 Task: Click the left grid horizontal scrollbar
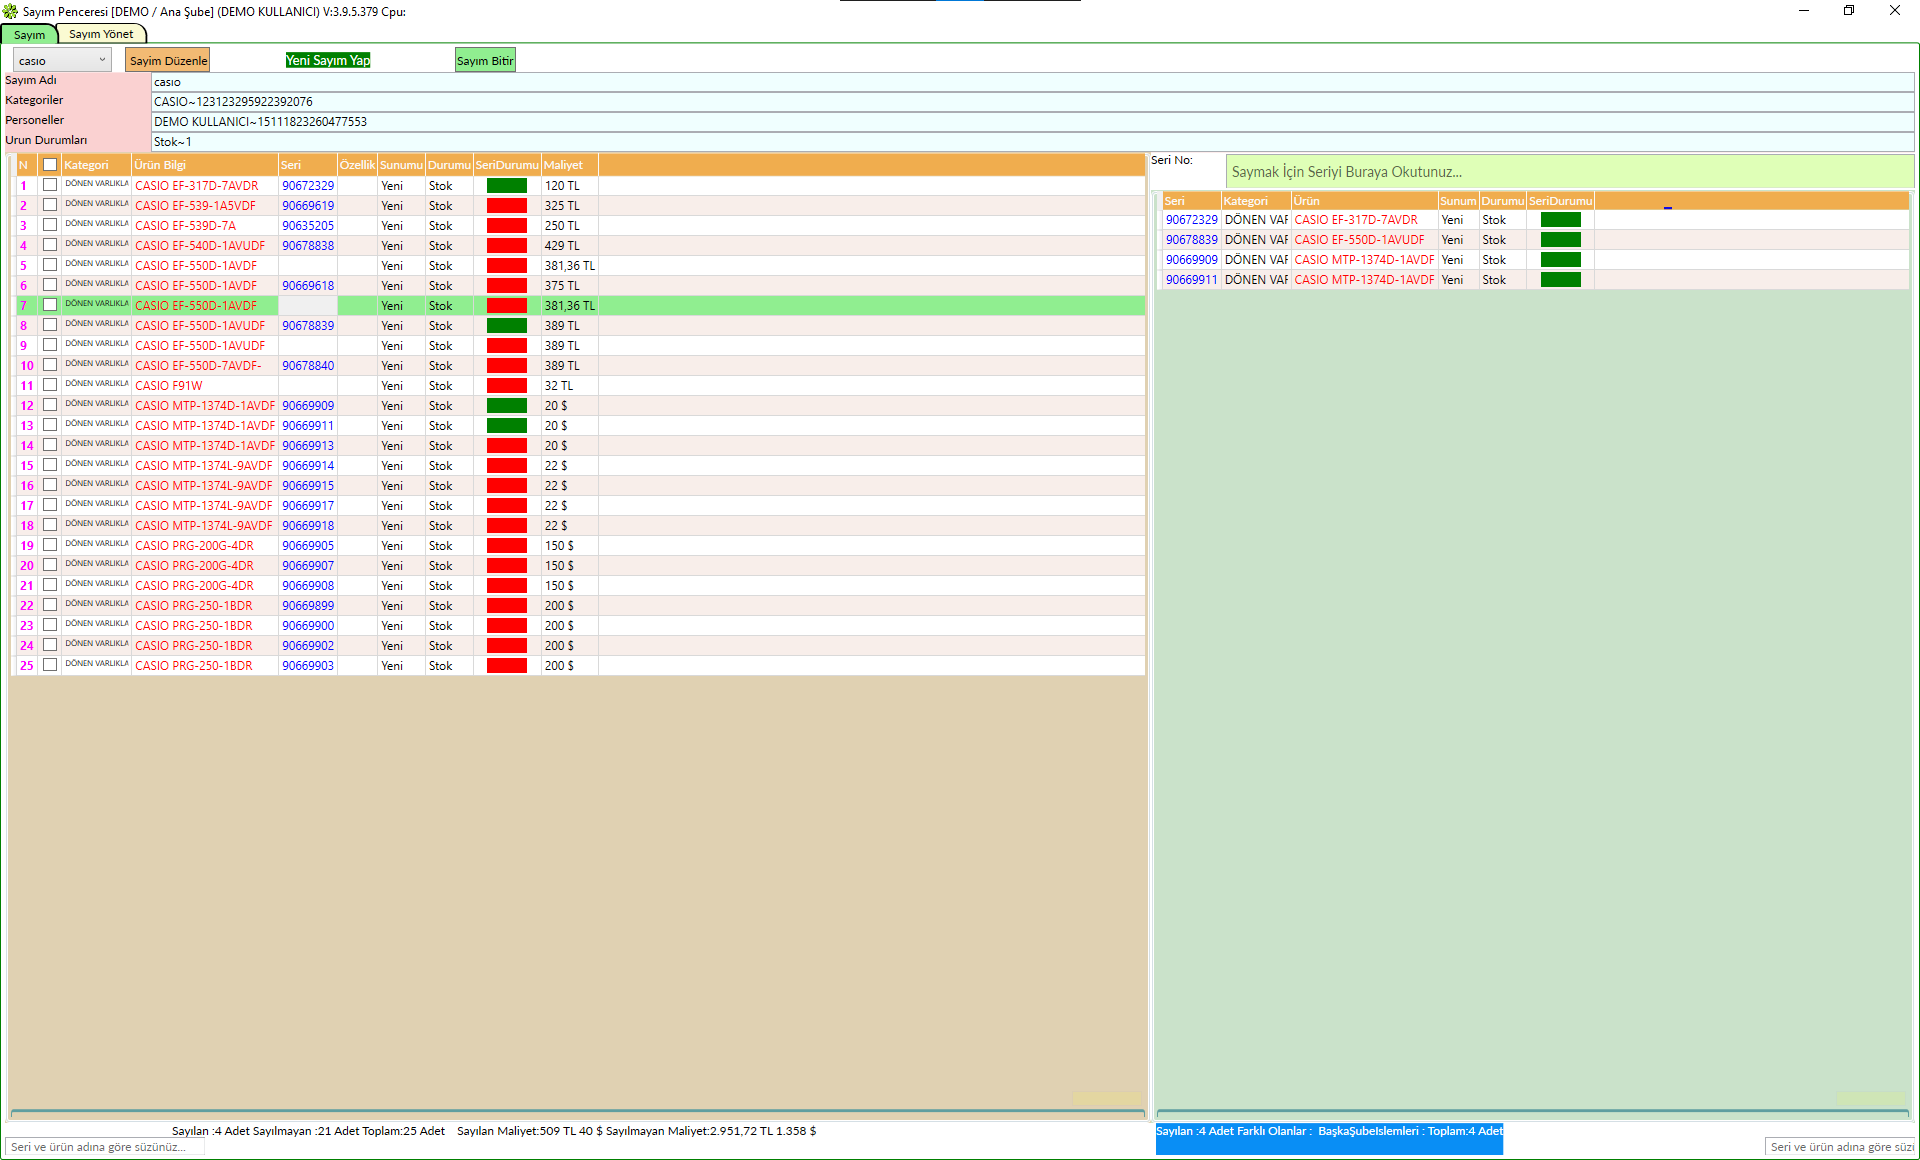point(577,1113)
